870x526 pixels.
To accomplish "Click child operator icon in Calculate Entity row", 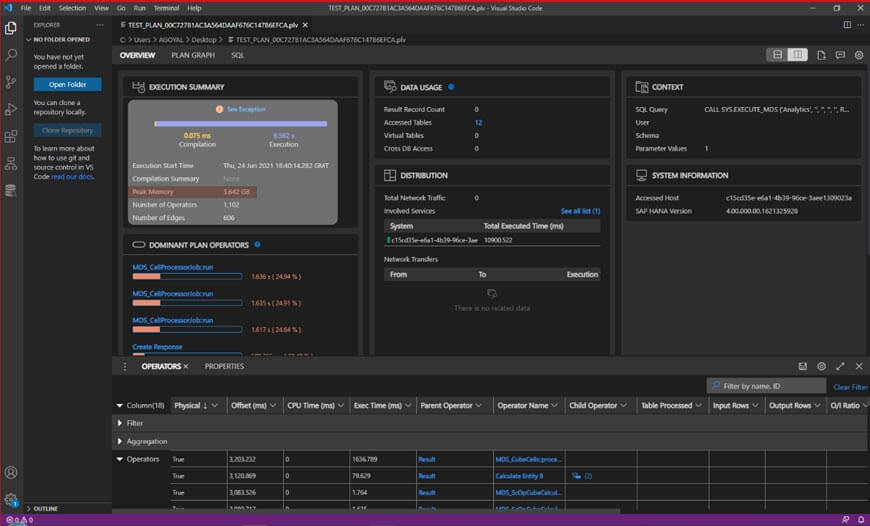I will (x=576, y=476).
